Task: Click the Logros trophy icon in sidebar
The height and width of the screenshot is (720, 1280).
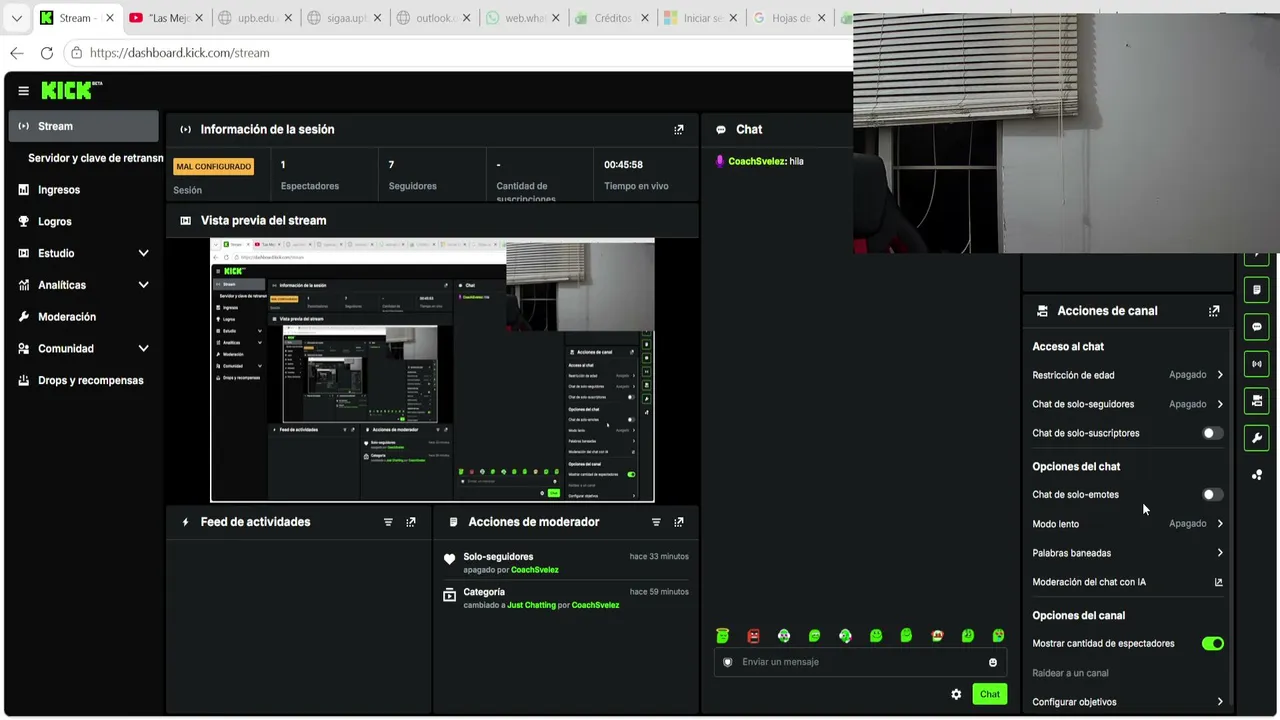Action: coord(24,222)
